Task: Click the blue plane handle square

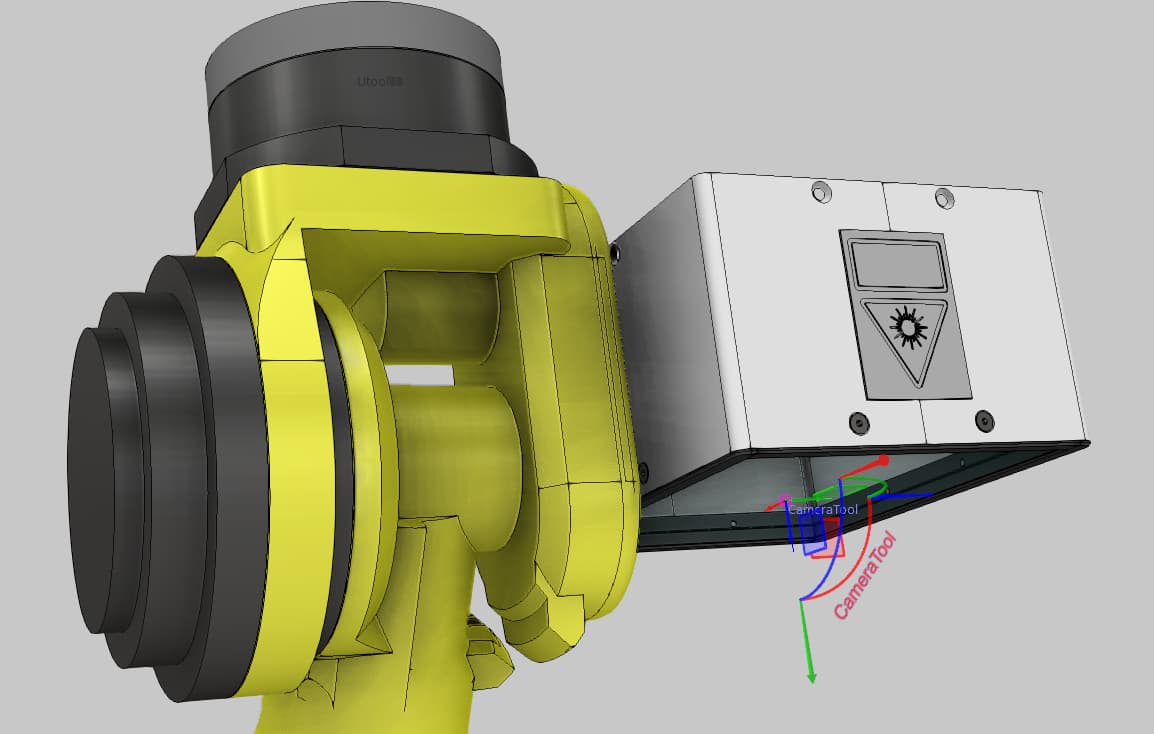Action: click(x=812, y=535)
